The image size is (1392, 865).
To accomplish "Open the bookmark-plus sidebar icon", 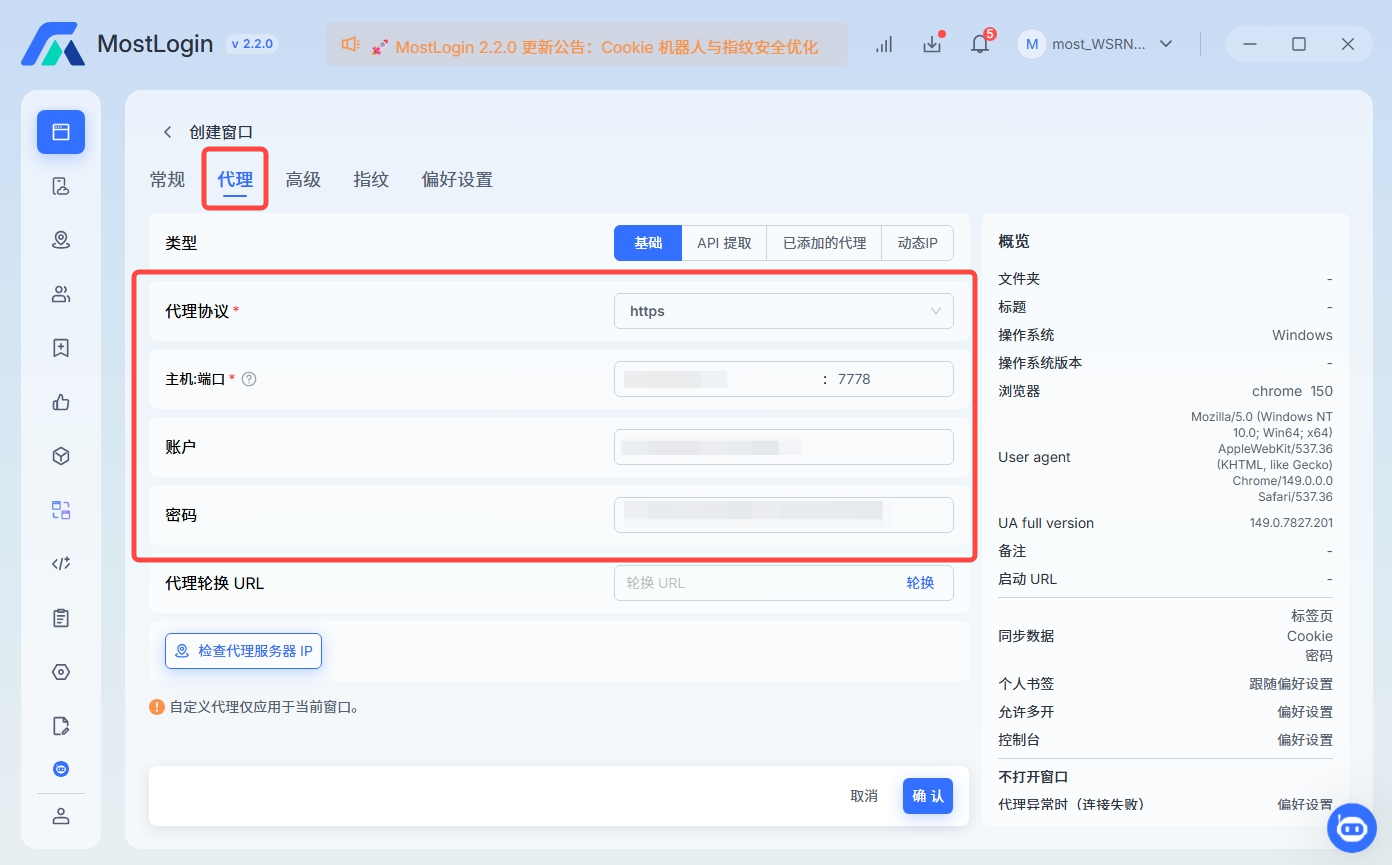I will pos(61,348).
